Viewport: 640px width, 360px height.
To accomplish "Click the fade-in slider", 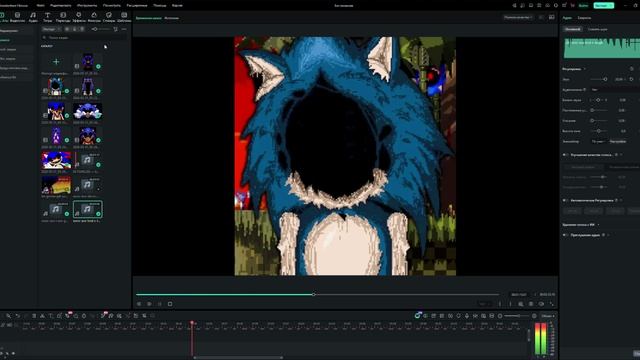I will click(598, 110).
